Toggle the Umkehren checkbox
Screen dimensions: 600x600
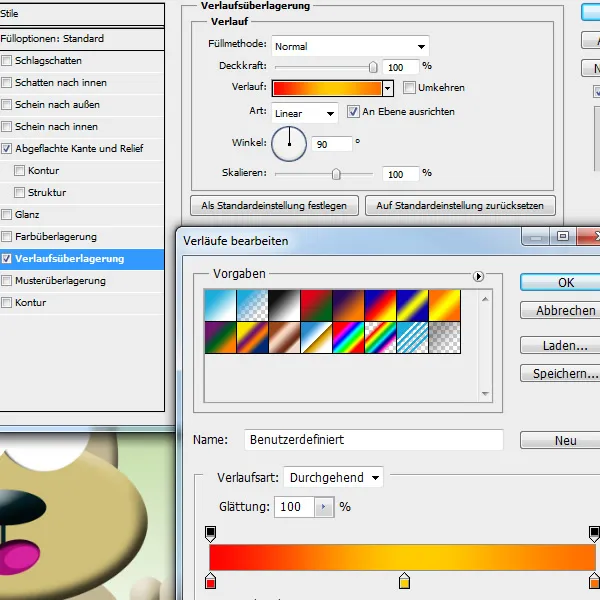[x=409, y=88]
